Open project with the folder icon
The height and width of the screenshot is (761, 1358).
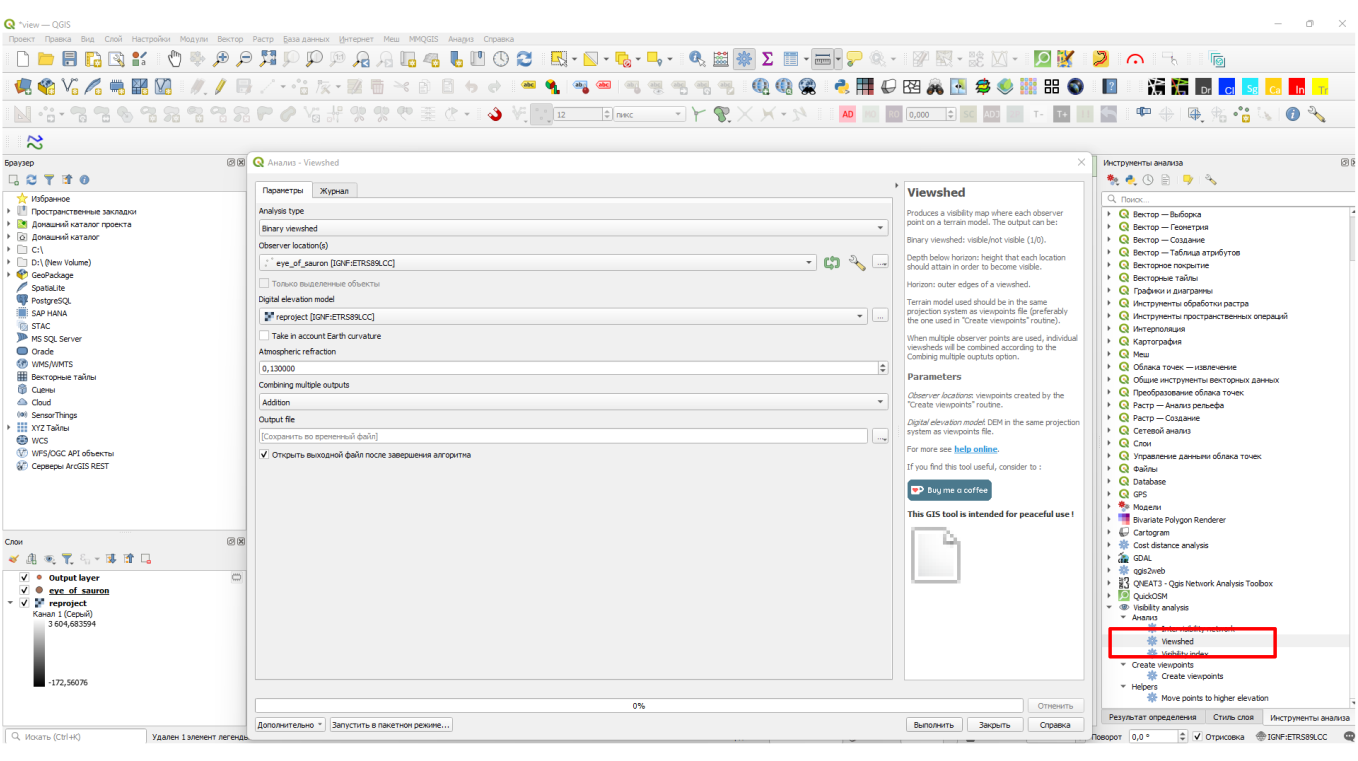[46, 59]
